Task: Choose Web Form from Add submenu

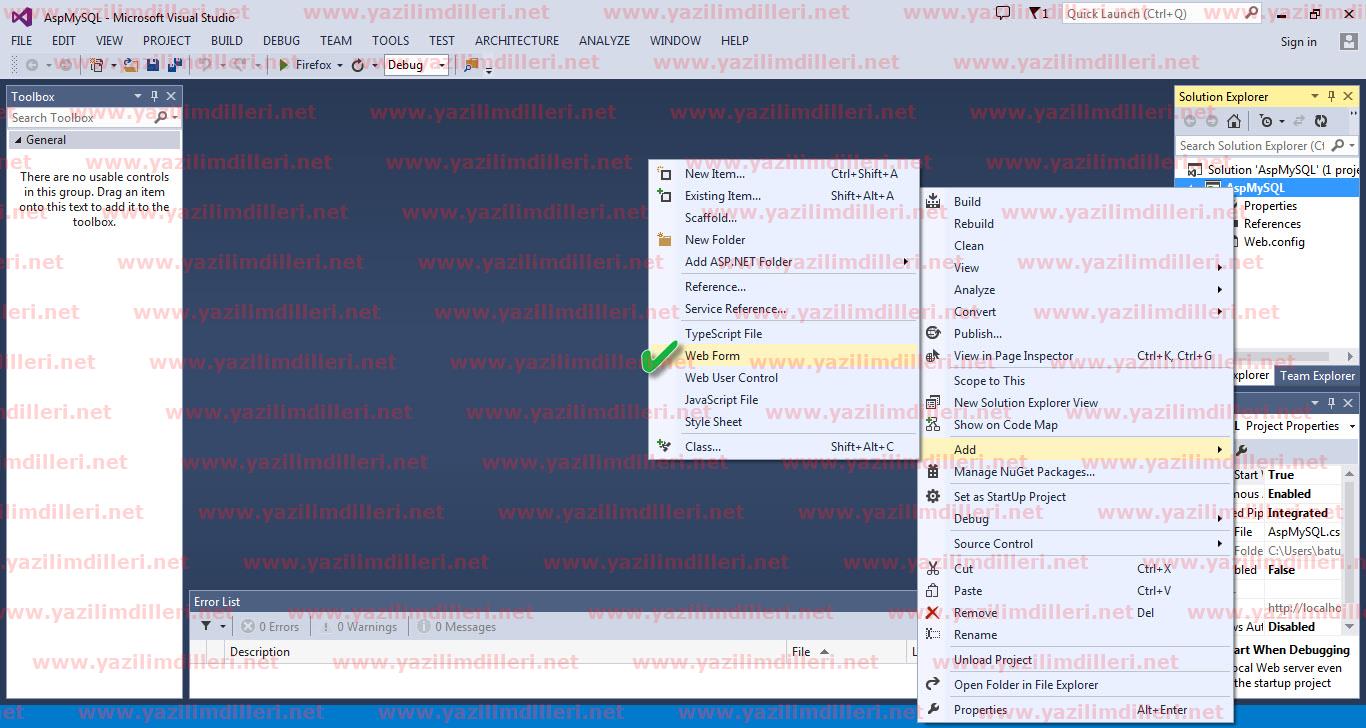Action: click(x=784, y=356)
